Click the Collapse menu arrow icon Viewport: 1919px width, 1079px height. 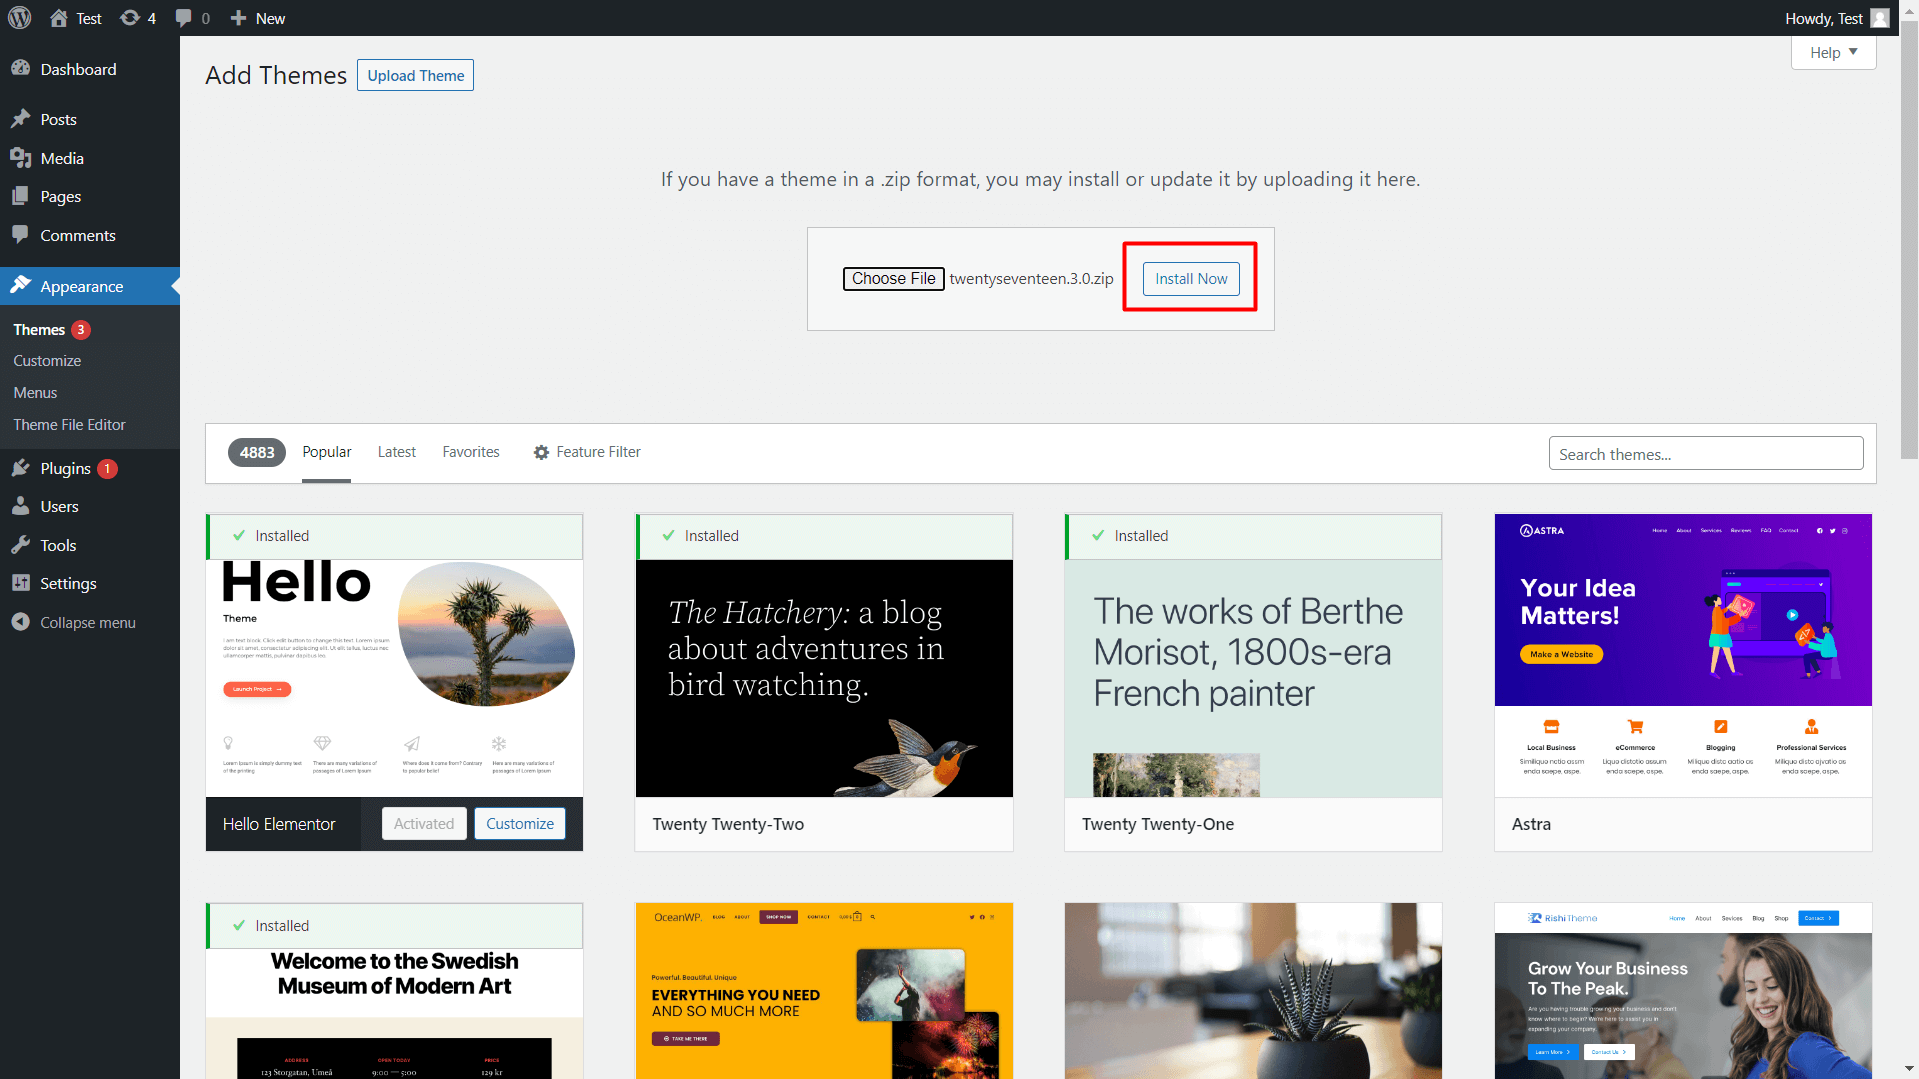(x=20, y=622)
